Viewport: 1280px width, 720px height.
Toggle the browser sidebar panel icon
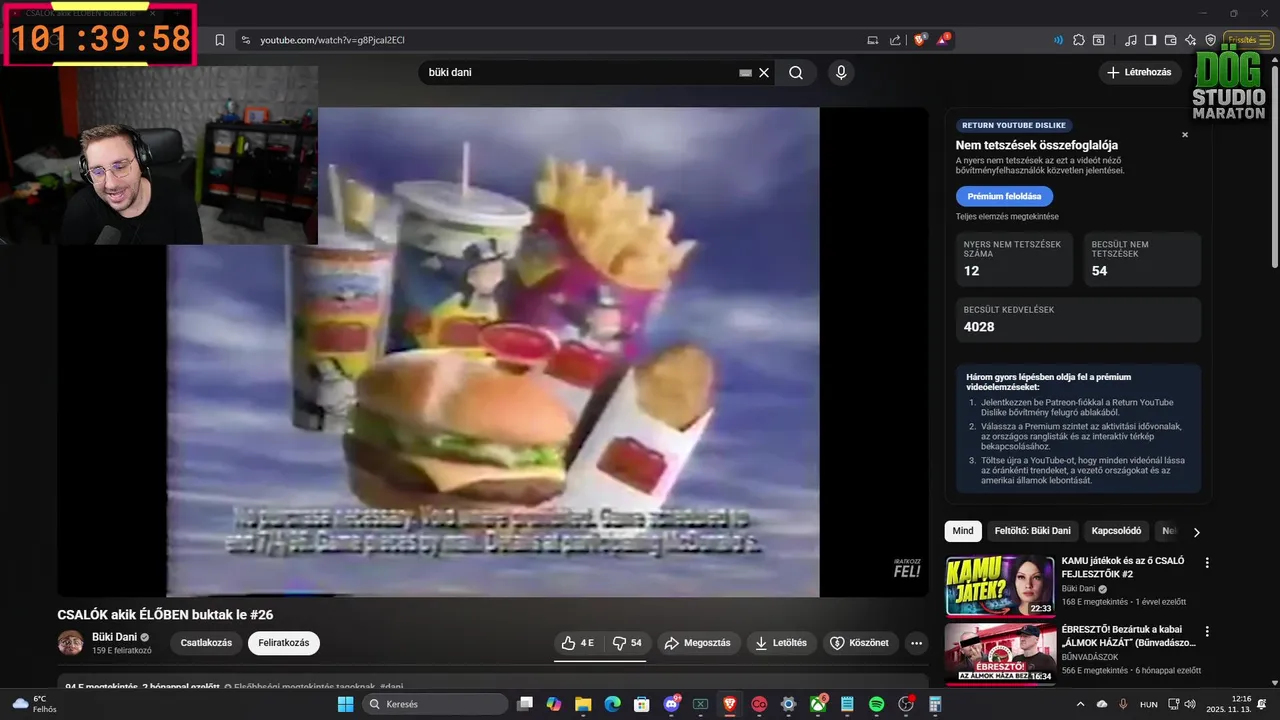pyautogui.click(x=1151, y=40)
